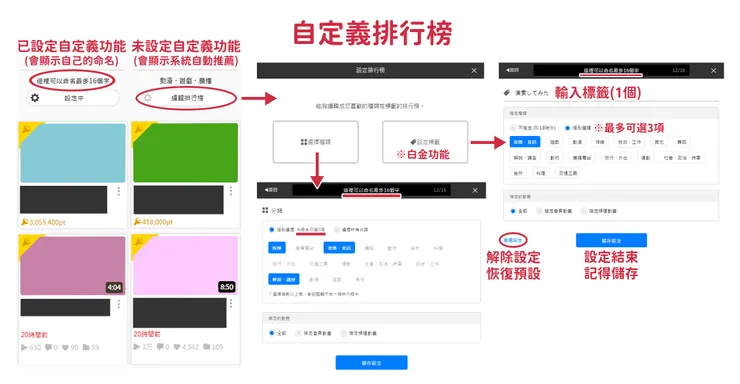
Task: Select 指定頻道動畫 radio in the genre dialog
Action: tap(344, 333)
